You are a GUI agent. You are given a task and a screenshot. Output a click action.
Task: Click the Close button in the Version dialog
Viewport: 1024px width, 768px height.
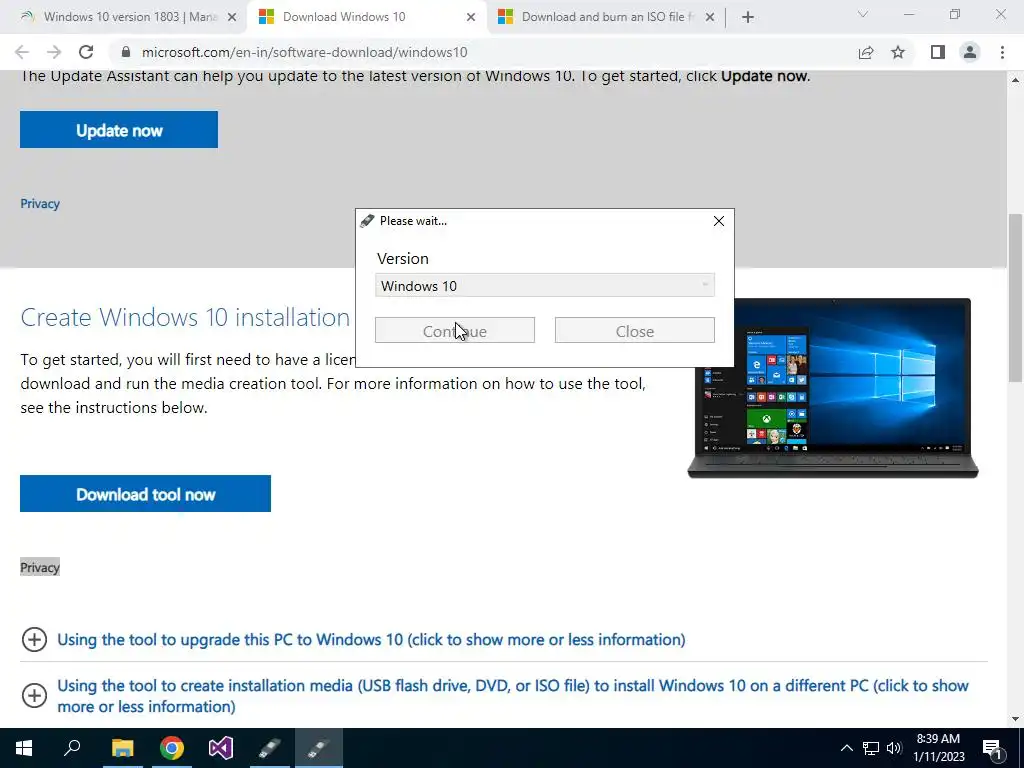[635, 330]
